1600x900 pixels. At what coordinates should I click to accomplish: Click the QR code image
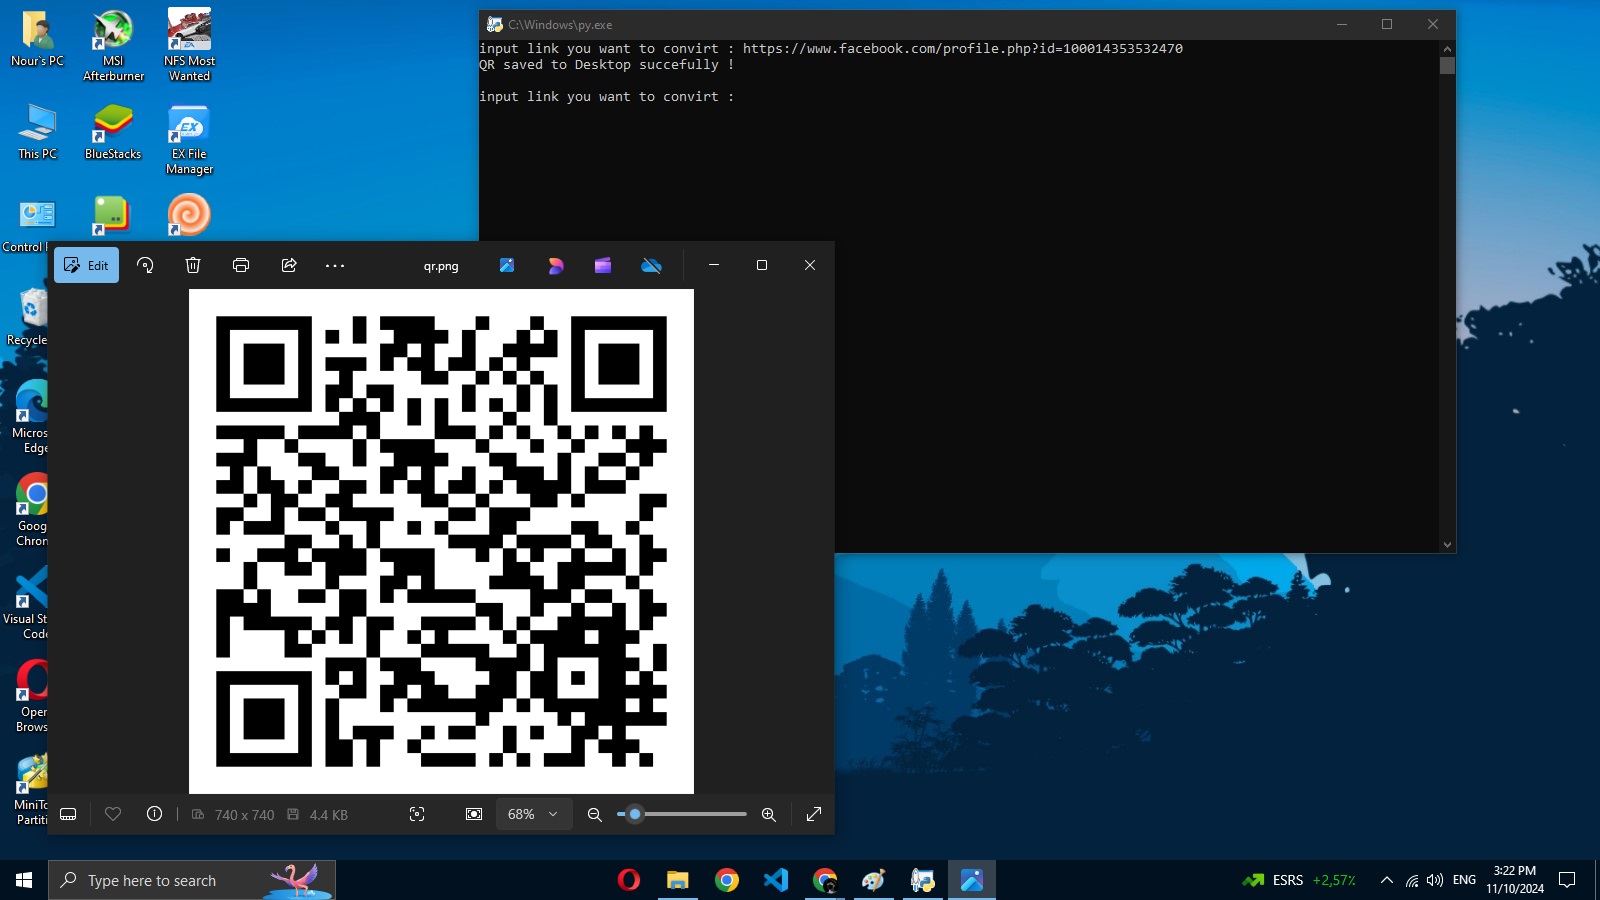[x=441, y=541]
